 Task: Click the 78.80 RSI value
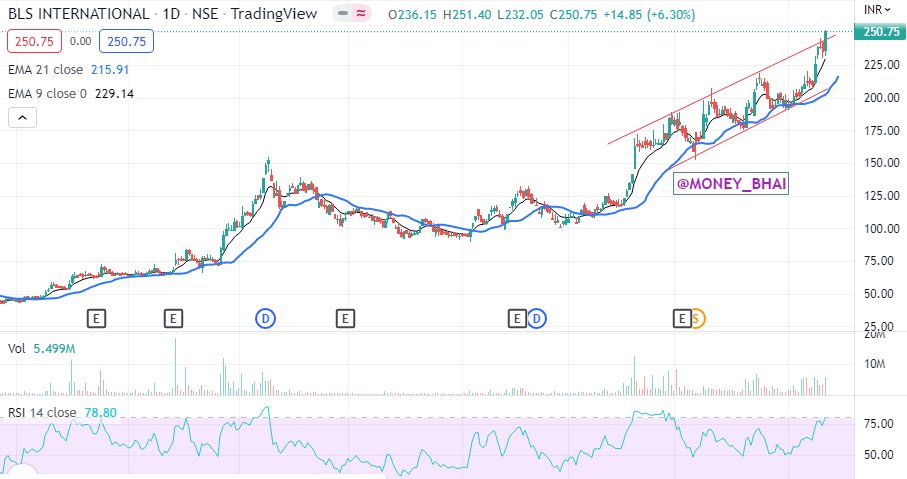[101, 412]
